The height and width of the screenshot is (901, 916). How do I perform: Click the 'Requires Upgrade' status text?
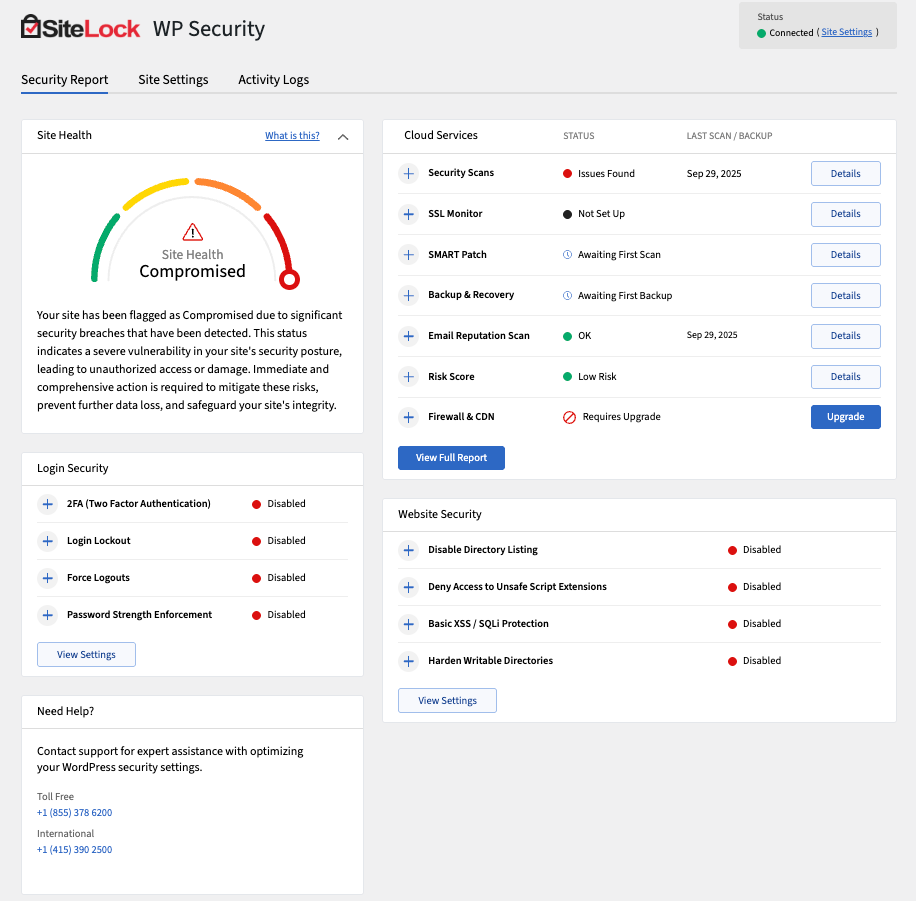pyautogui.click(x=622, y=417)
